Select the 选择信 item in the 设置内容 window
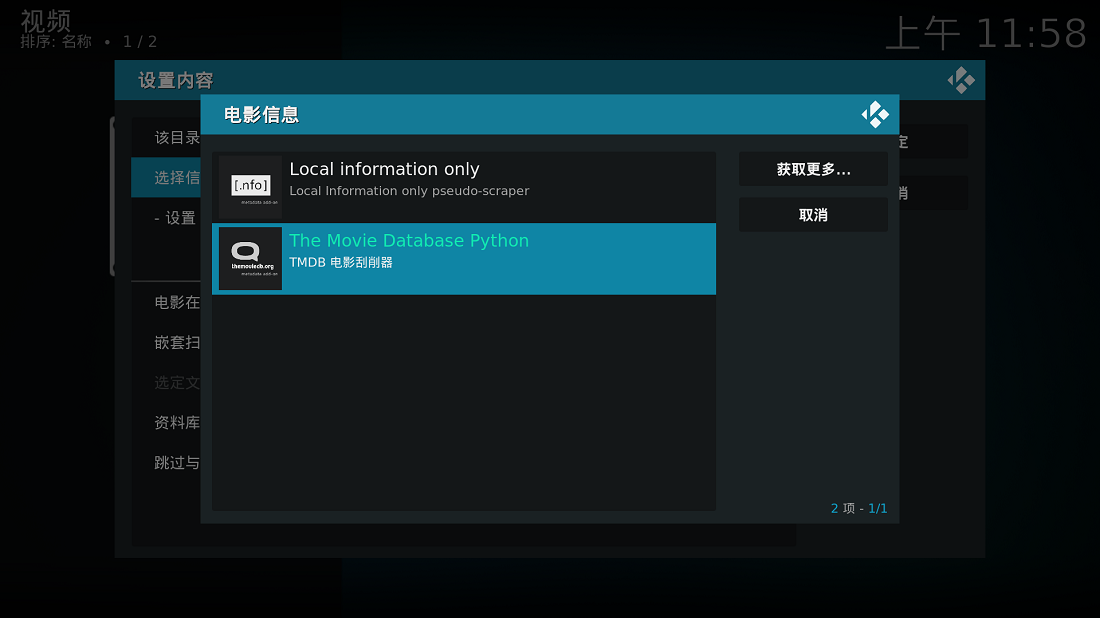Screen dimensions: 1100x618 click(x=166, y=177)
